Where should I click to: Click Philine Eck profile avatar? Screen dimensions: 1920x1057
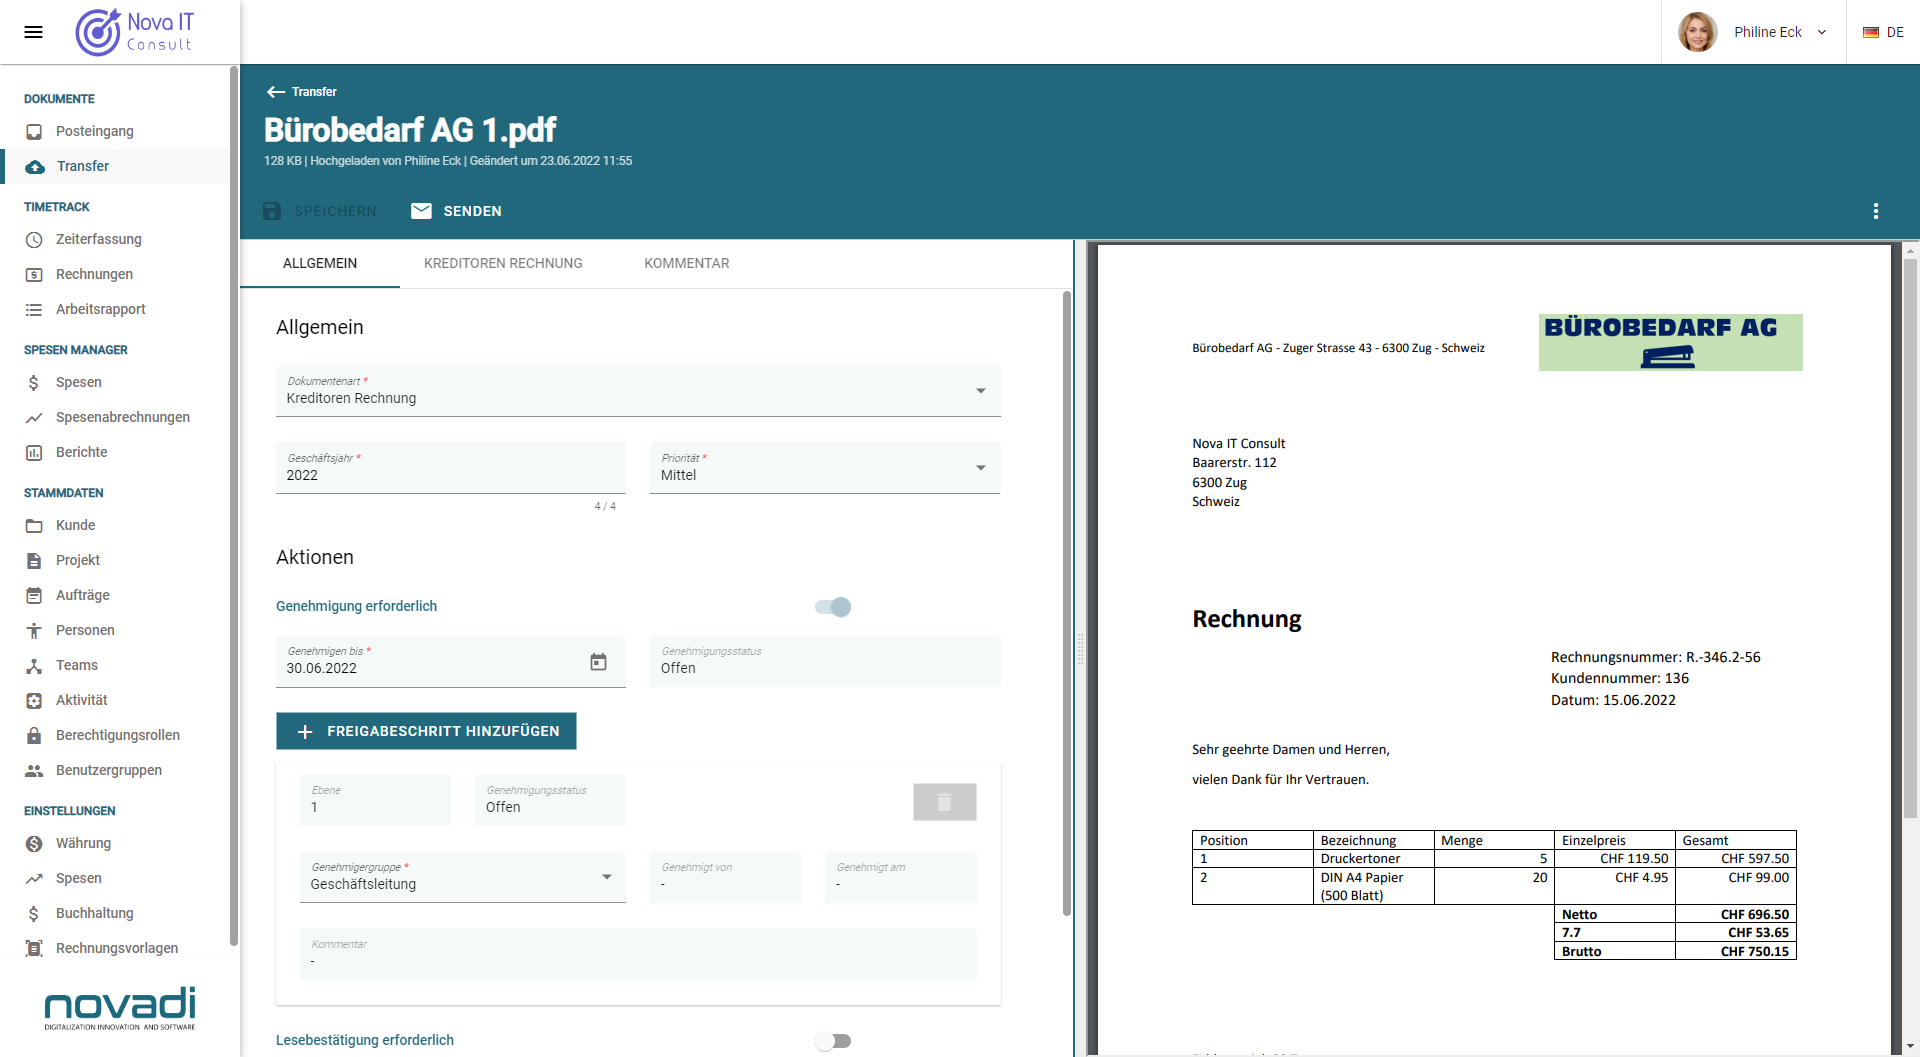(1697, 32)
